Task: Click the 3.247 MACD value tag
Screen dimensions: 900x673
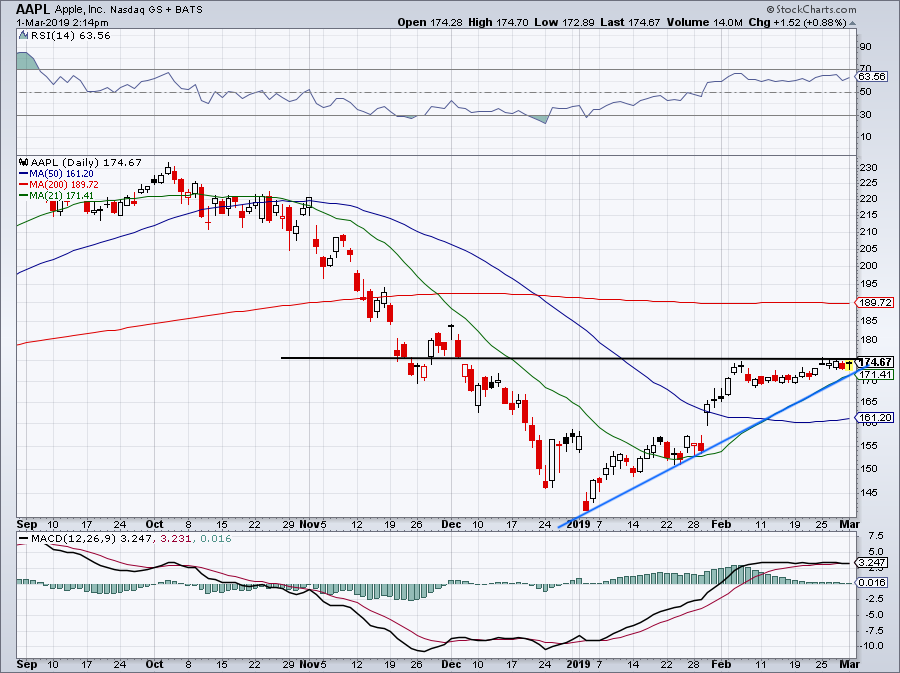Action: (x=872, y=562)
